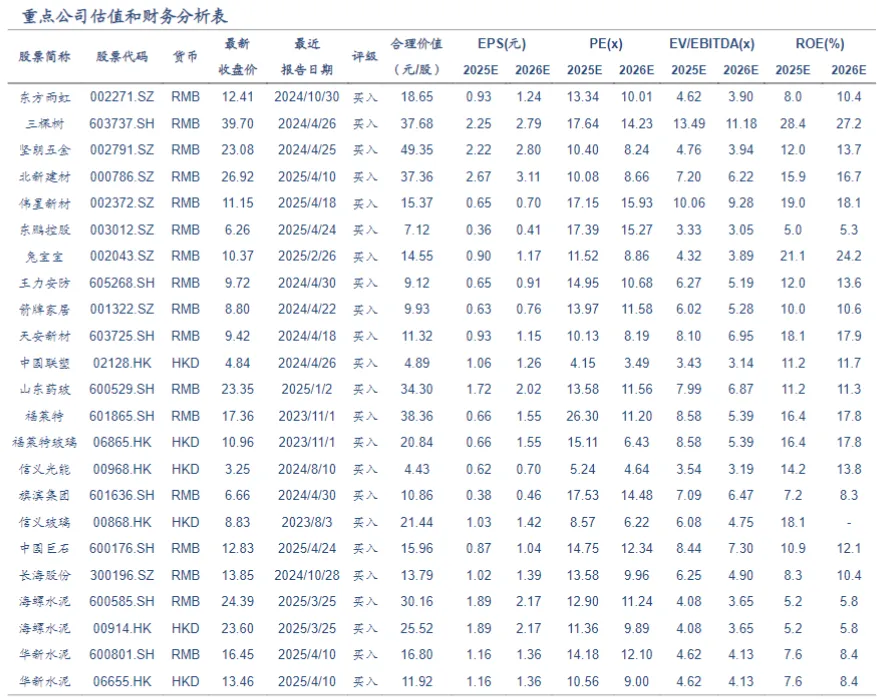Click the dash ROE cell in 00868.HK row
This screenshot has height=699, width=889.
coord(849,522)
